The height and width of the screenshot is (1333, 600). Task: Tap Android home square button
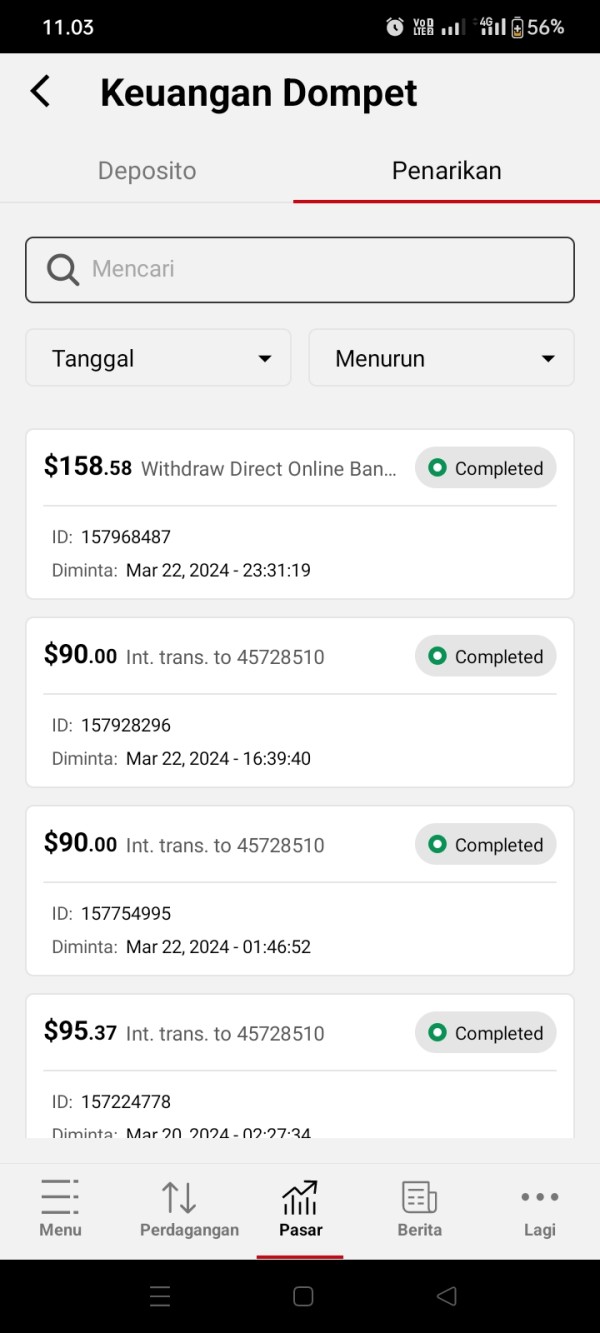pos(303,1296)
